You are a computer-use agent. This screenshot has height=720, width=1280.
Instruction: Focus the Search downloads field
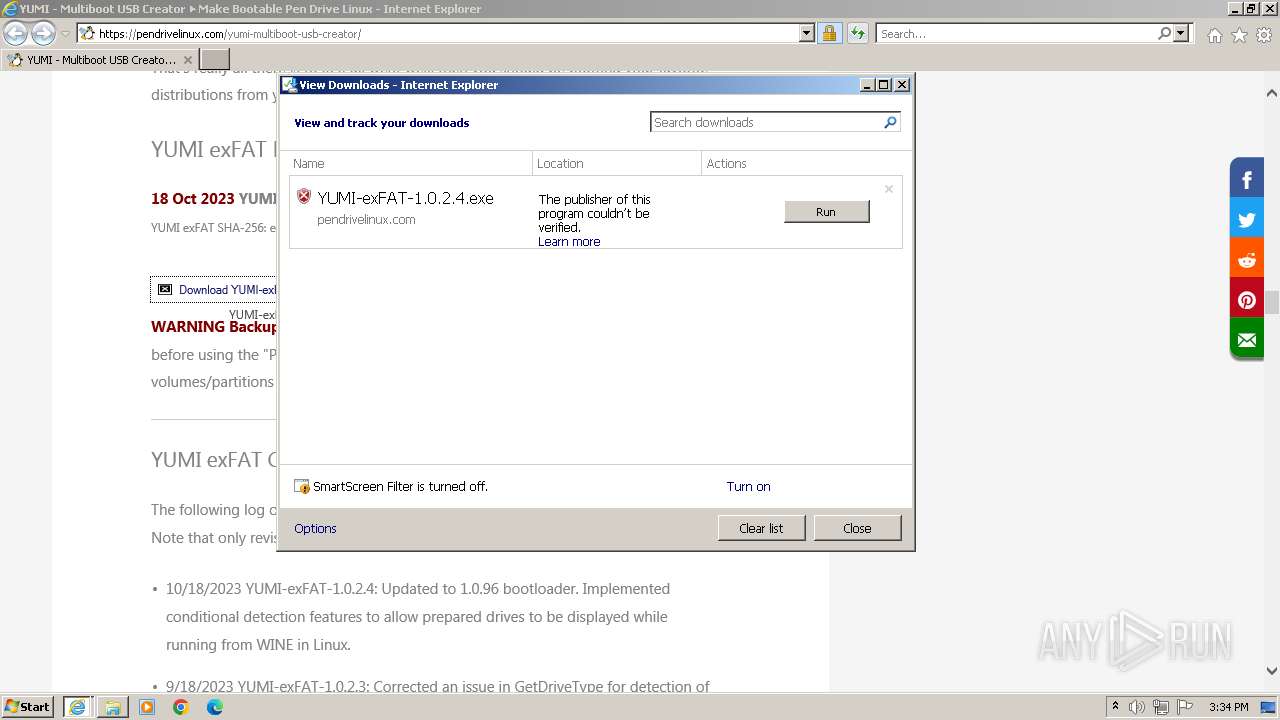(766, 122)
